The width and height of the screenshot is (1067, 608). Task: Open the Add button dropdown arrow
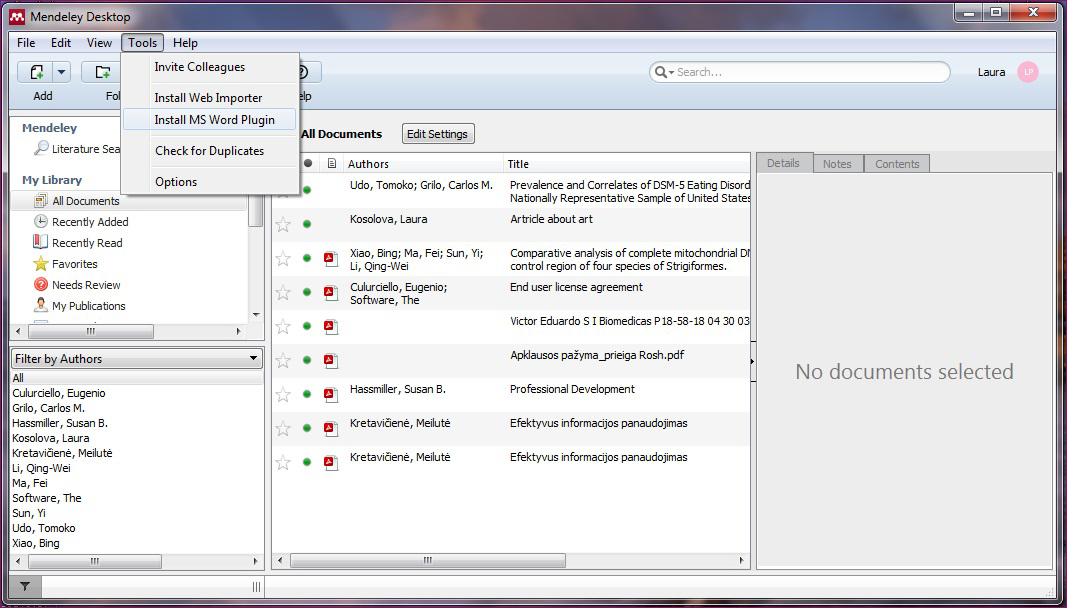pyautogui.click(x=62, y=72)
